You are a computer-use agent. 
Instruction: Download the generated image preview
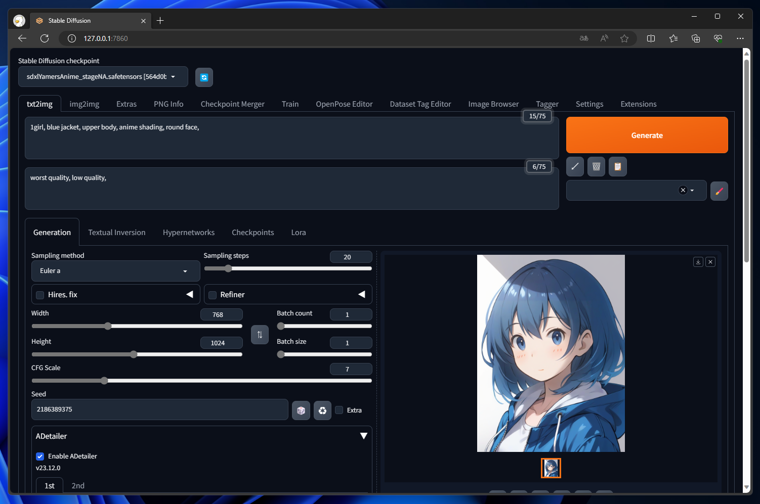[x=698, y=262]
